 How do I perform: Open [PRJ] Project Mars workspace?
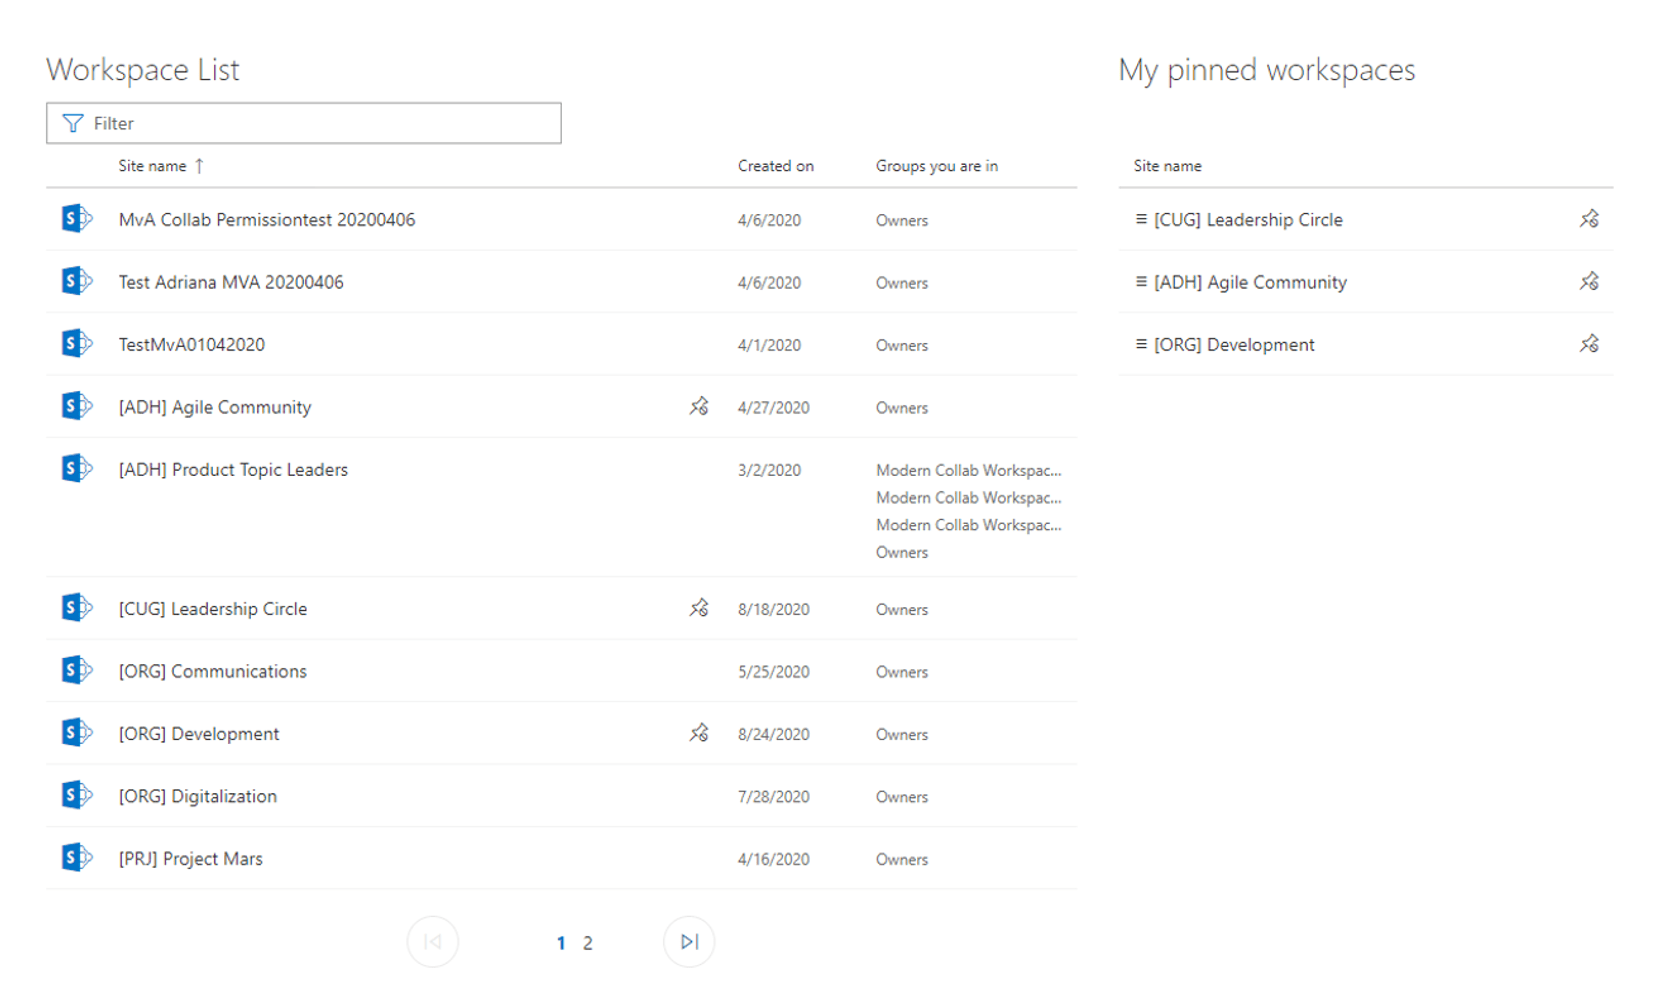click(x=191, y=859)
